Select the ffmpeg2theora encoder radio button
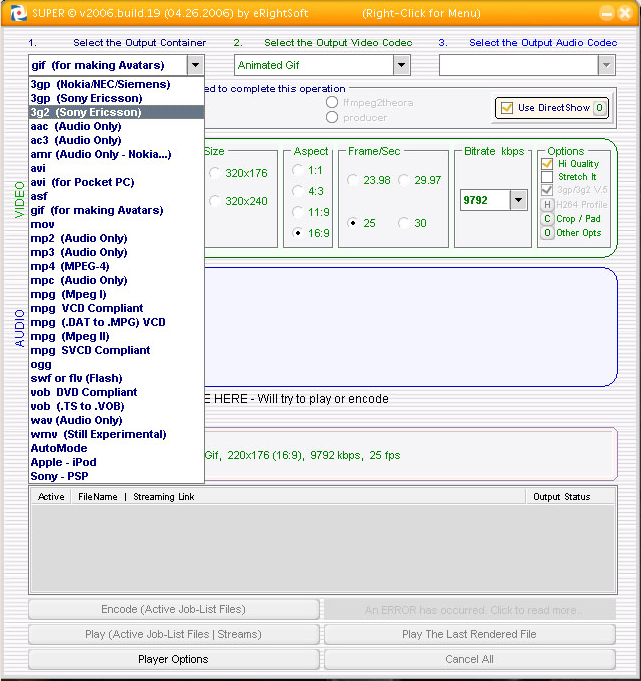The height and width of the screenshot is (681, 641). tap(332, 102)
